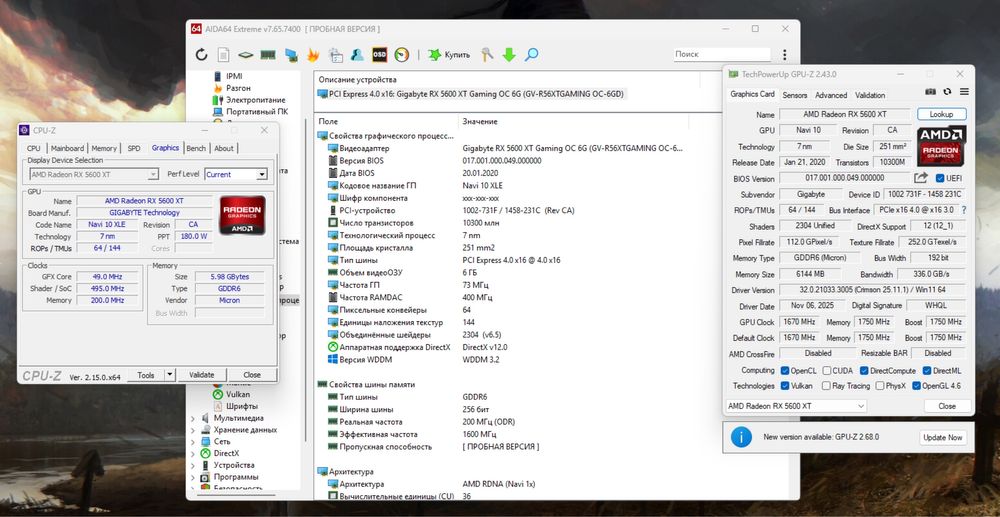Select PCI Express 4.0 x16 Gigabyte device row
The image size is (1000, 517).
pyautogui.click(x=472, y=94)
